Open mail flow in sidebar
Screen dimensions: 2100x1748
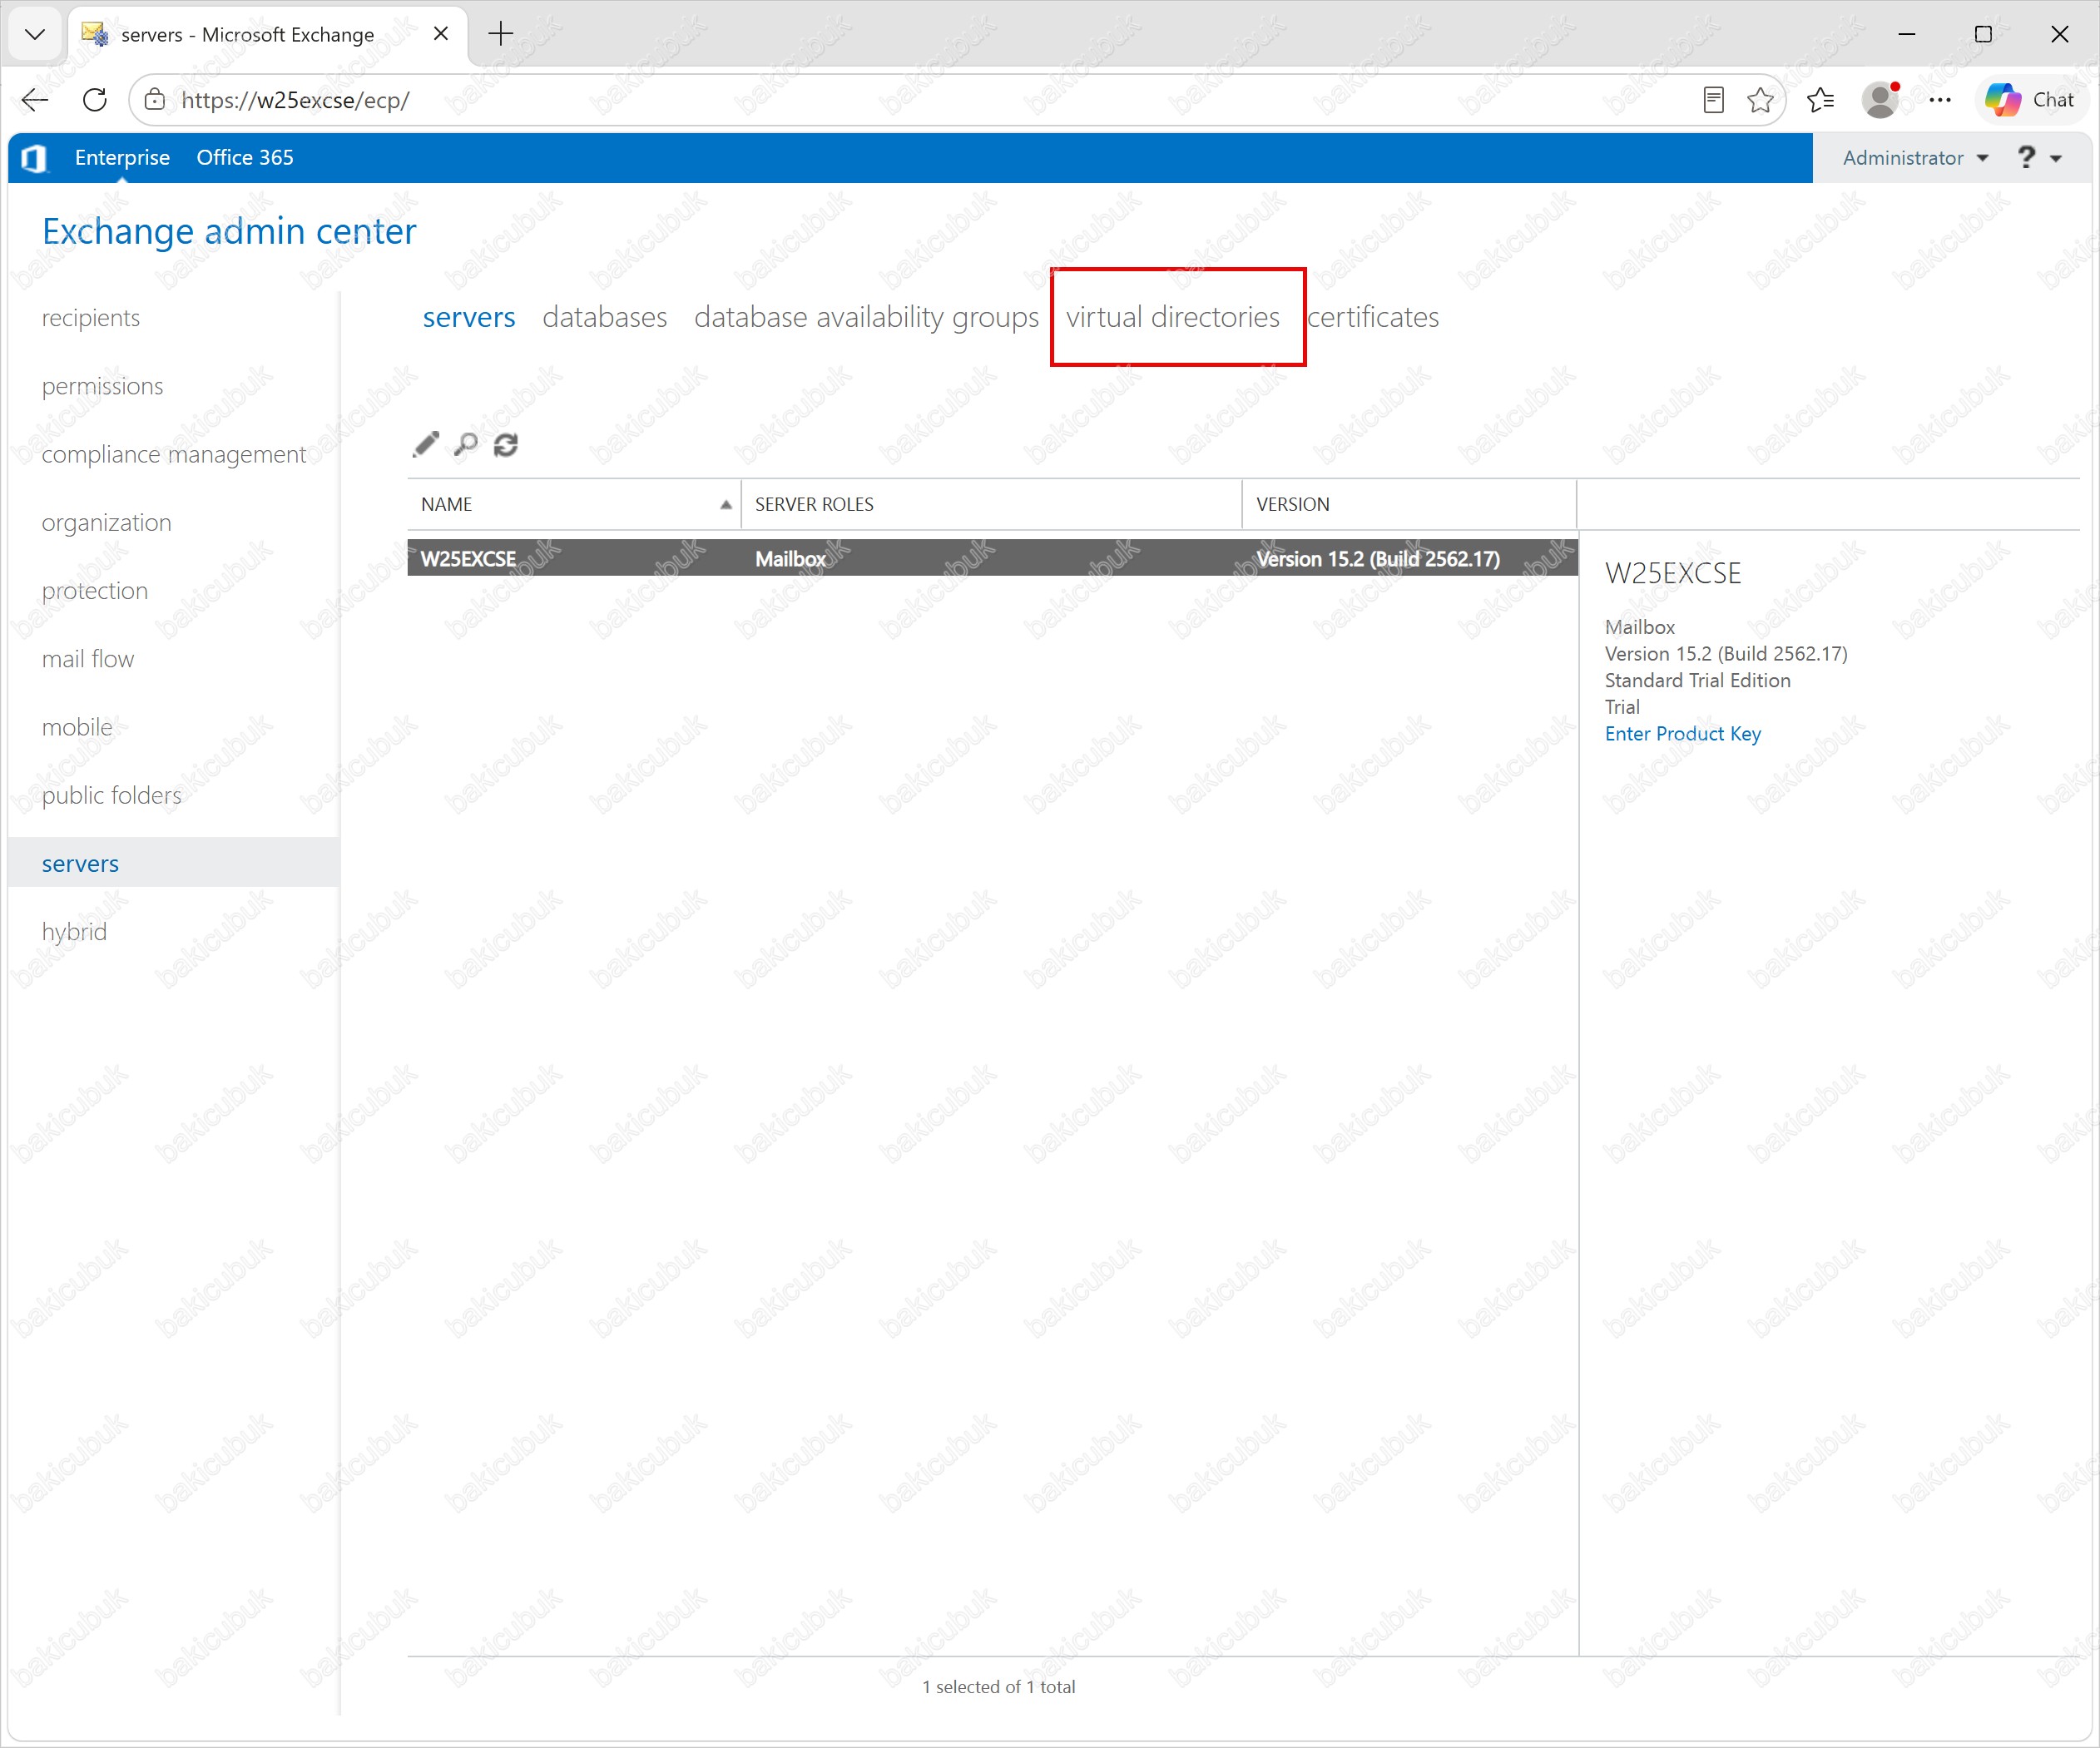[88, 659]
